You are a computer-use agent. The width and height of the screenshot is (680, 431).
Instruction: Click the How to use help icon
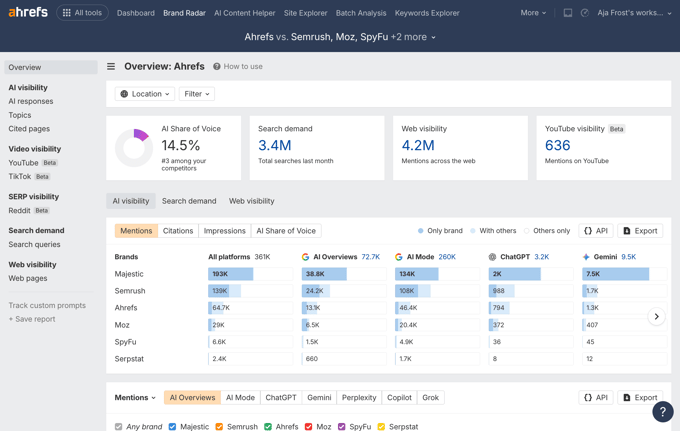point(216,66)
